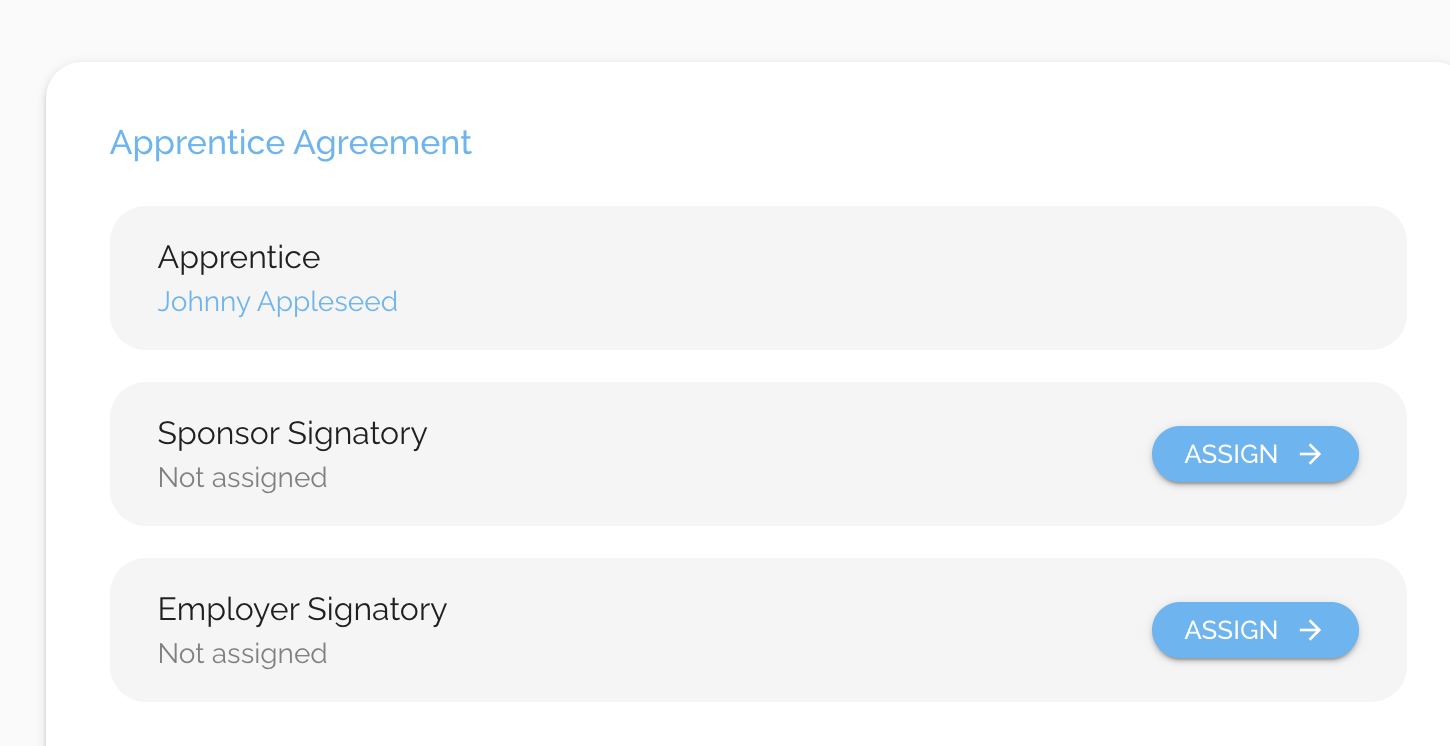Open the Johnny Appleseed apprentice link
This screenshot has height=746, width=1450.
277,302
